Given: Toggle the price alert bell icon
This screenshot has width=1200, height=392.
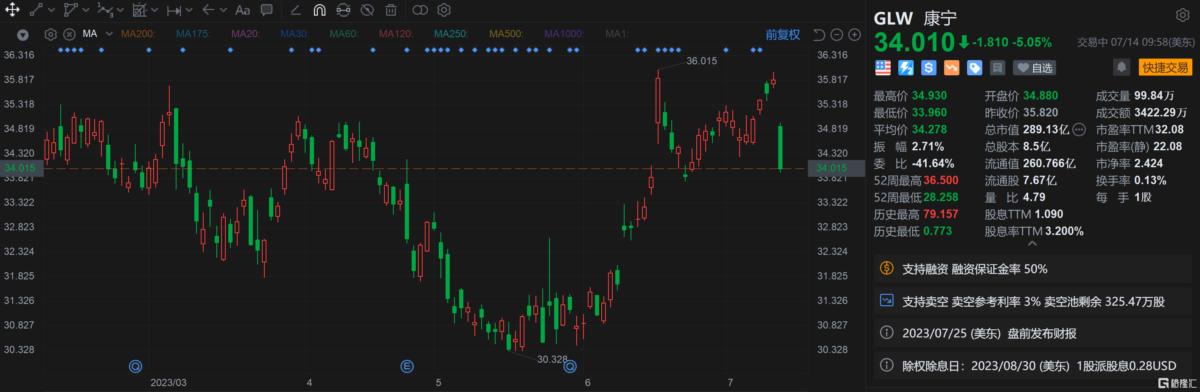Looking at the screenshot, I should point(1121,68).
